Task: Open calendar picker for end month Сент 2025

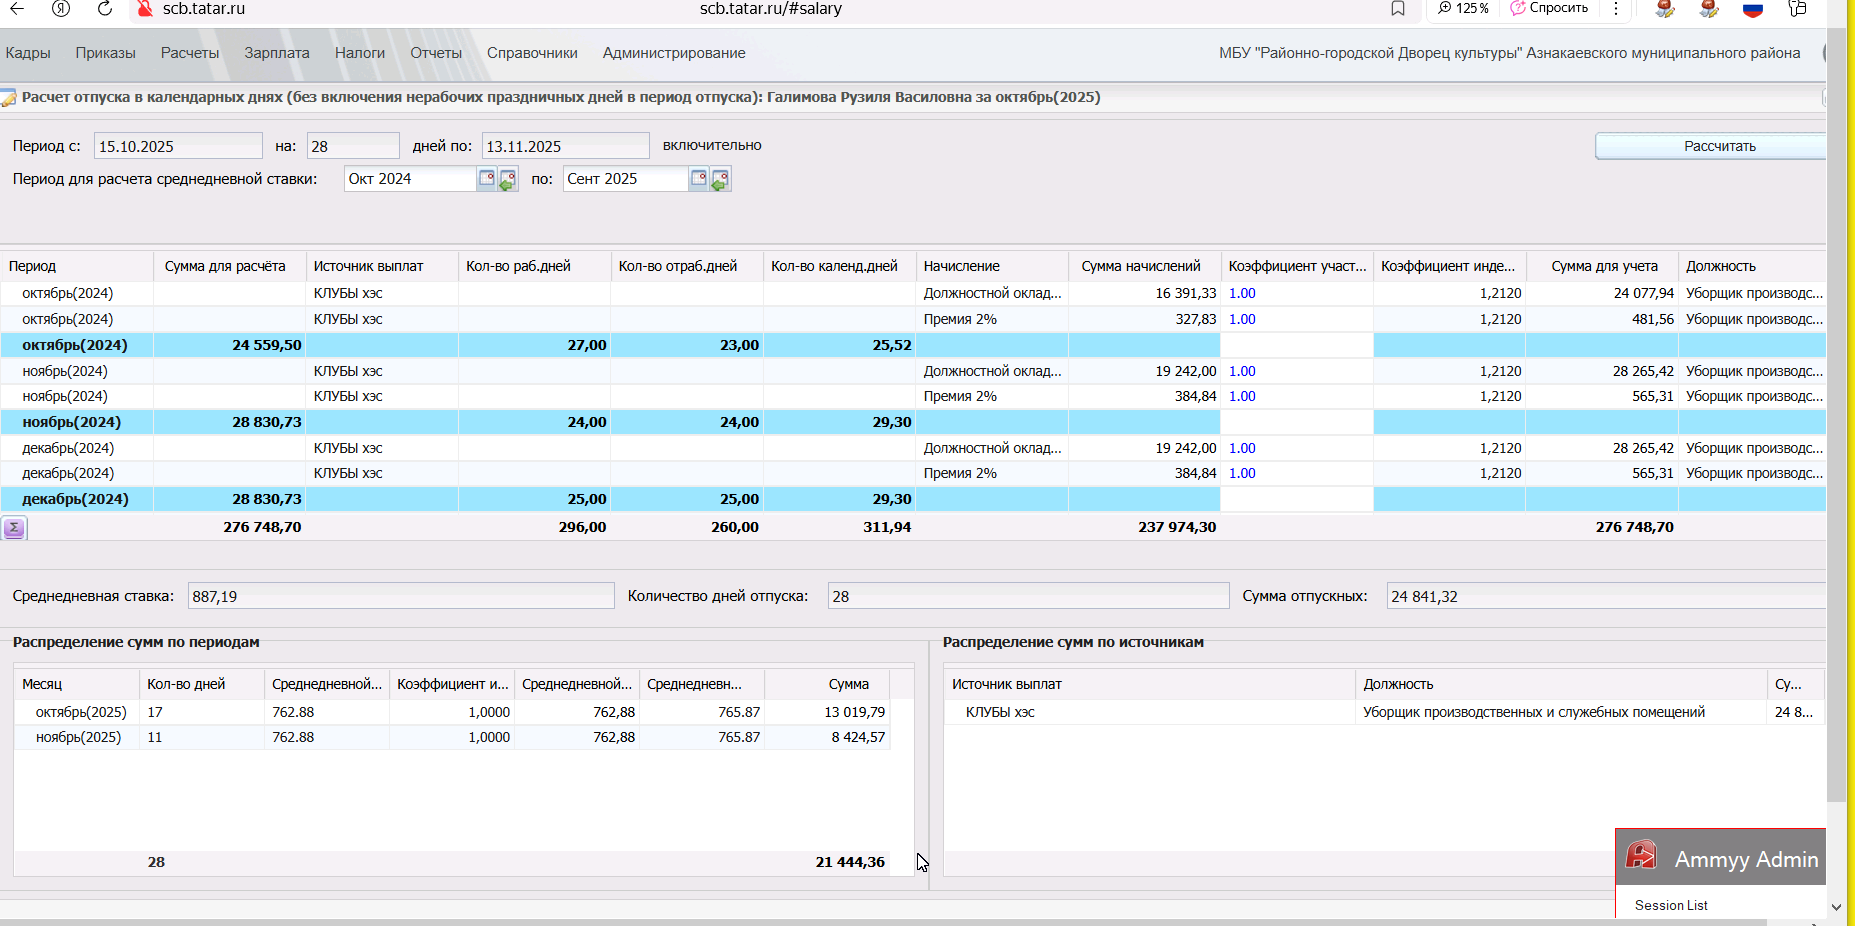Action: pyautogui.click(x=698, y=179)
